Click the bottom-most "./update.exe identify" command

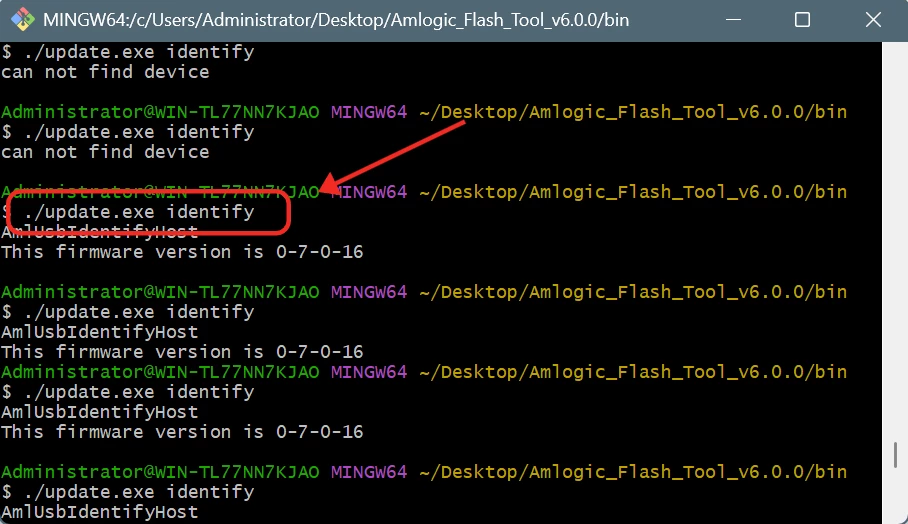pyautogui.click(x=127, y=492)
